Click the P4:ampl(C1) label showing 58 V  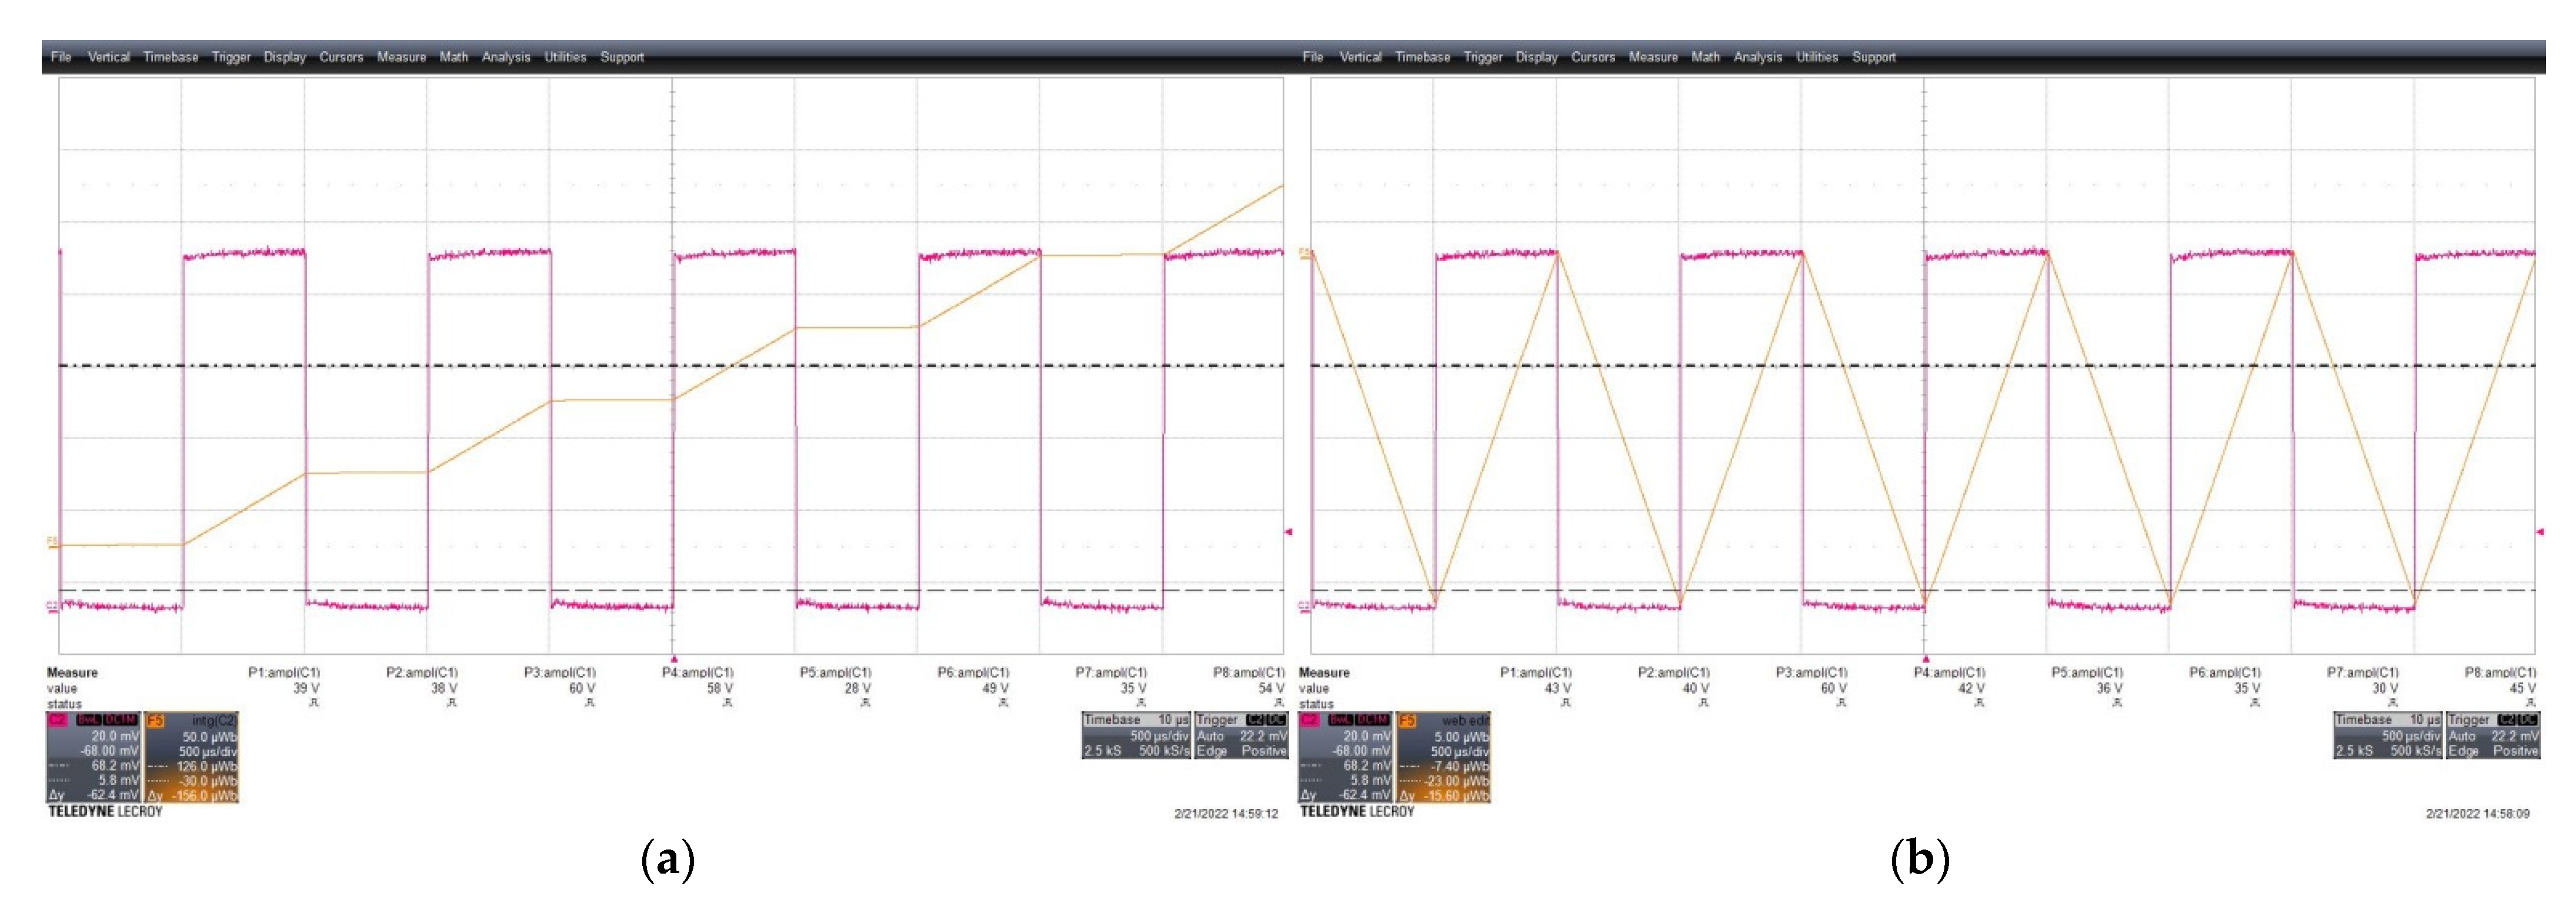click(697, 672)
